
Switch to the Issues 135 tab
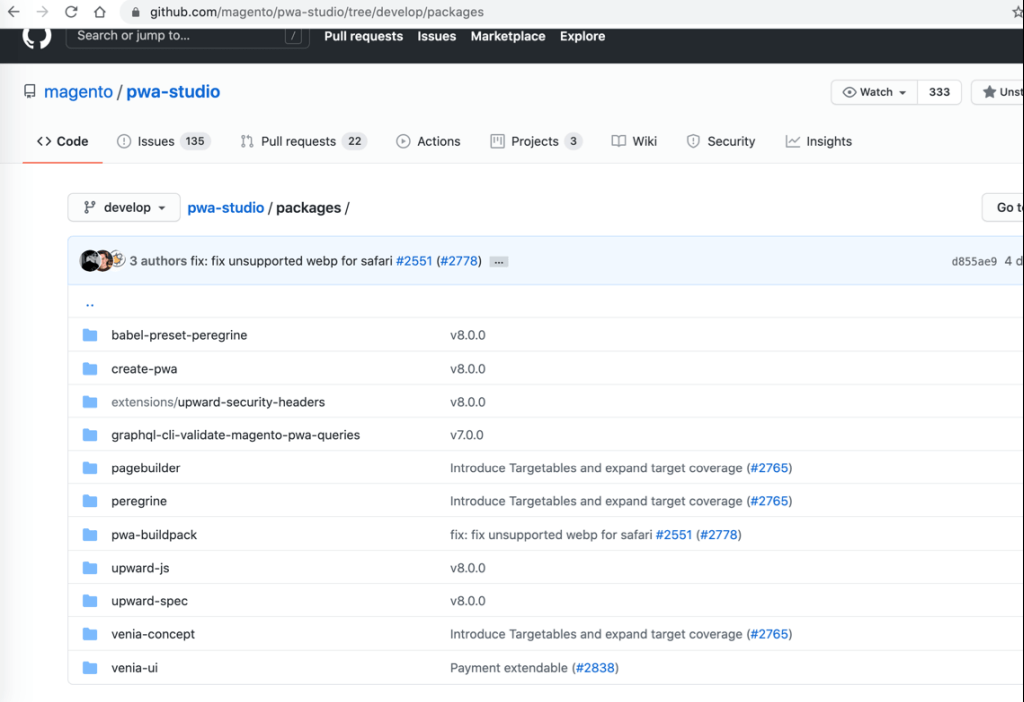click(x=163, y=141)
